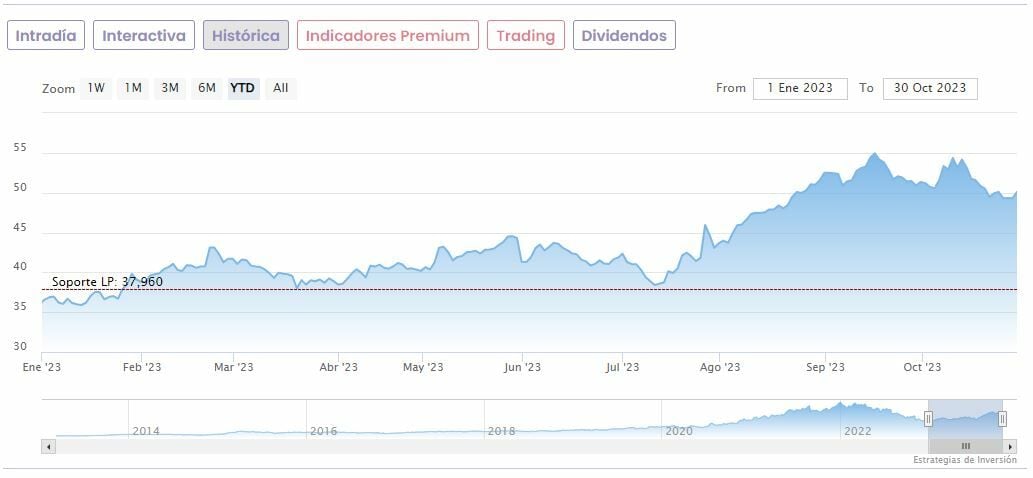View the Dividendos tab
Screen dimensions: 1033x478
(x=624, y=36)
